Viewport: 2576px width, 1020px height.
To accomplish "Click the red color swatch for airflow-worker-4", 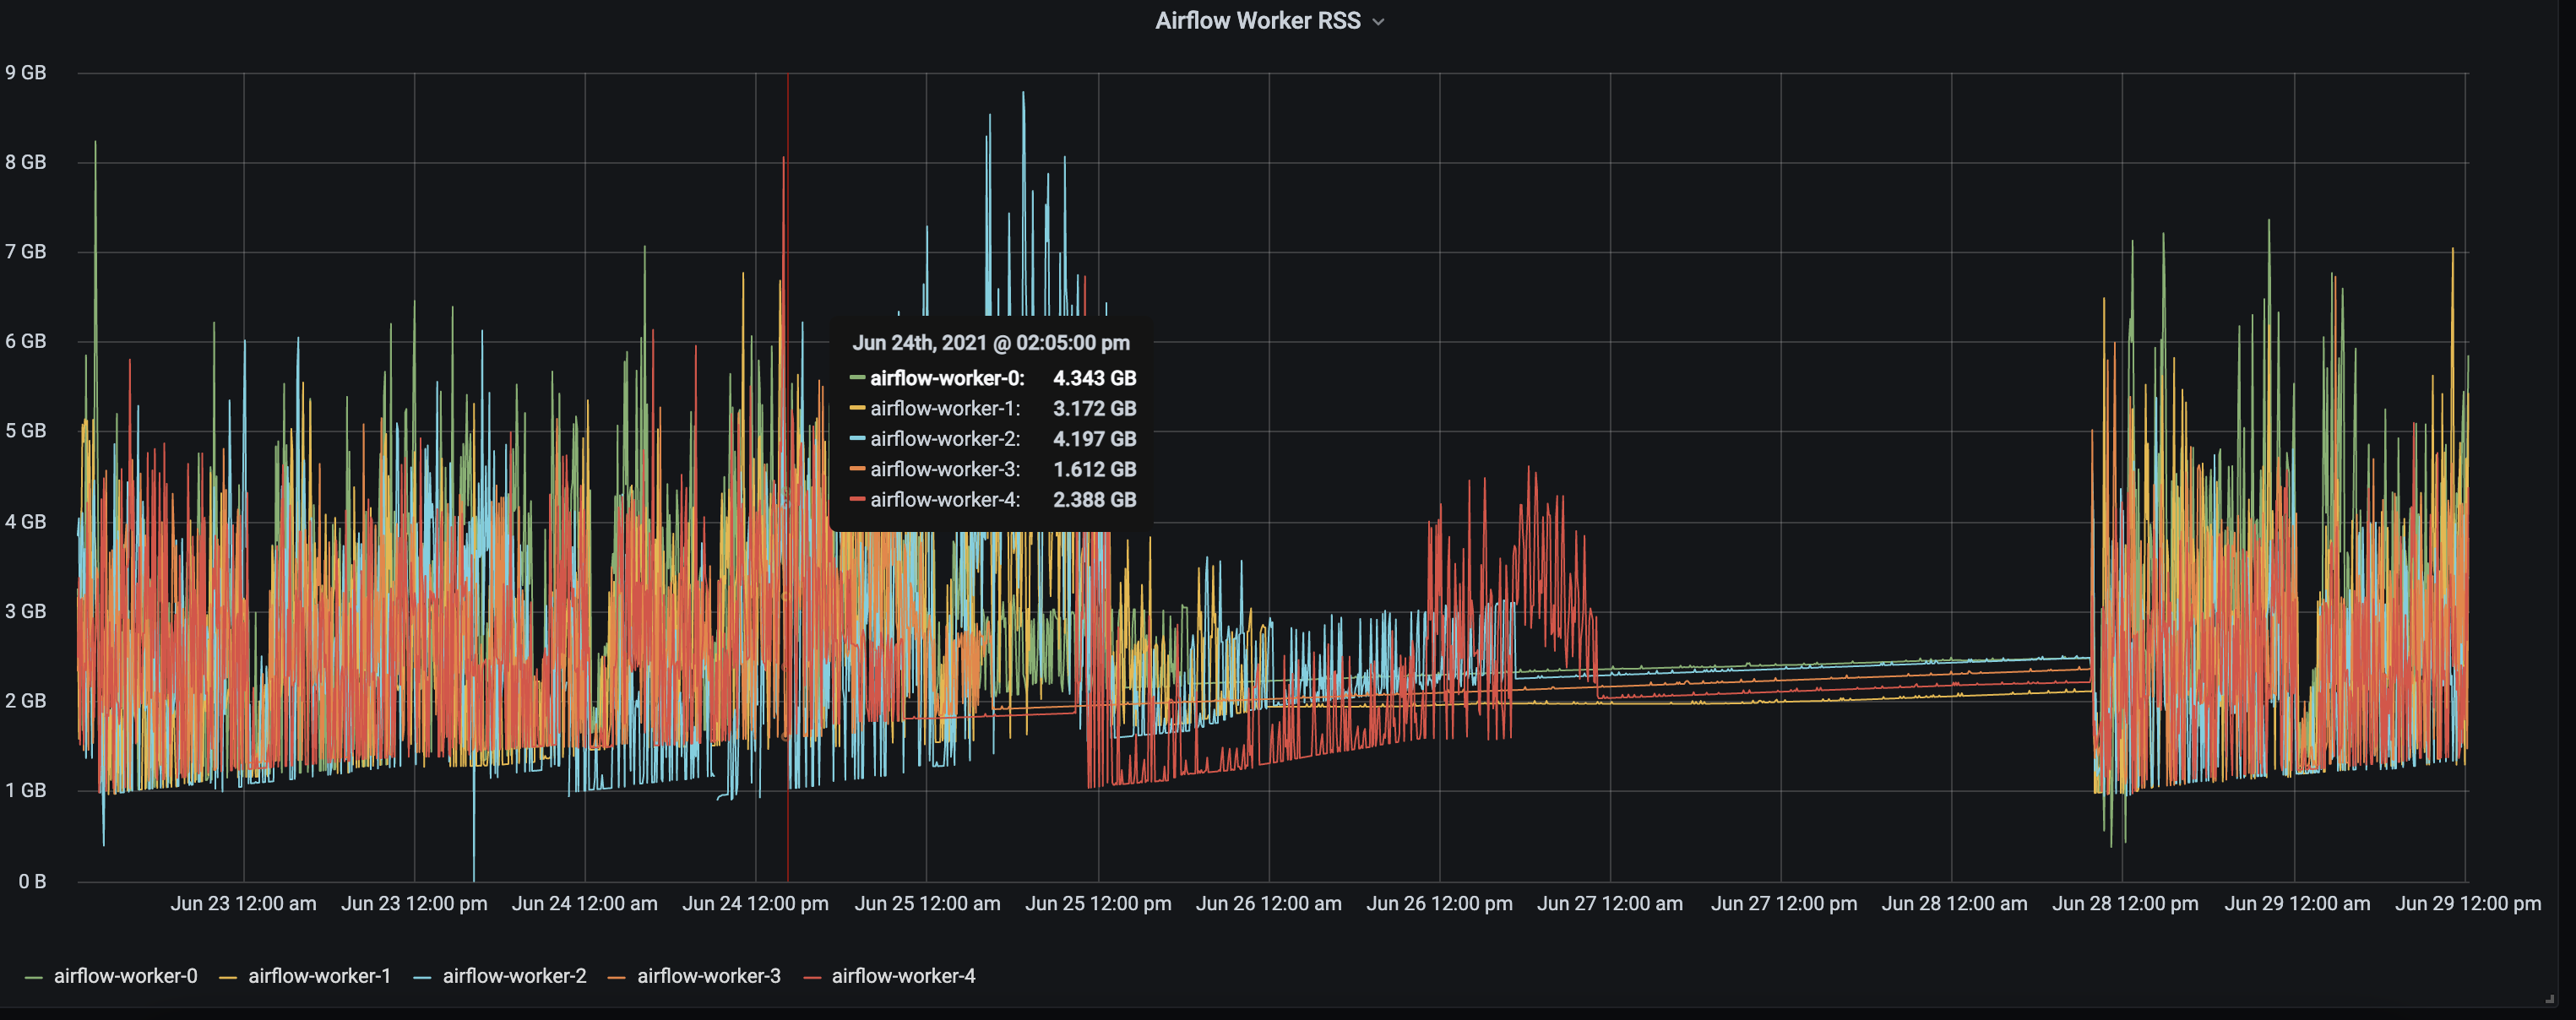I will click(x=812, y=977).
